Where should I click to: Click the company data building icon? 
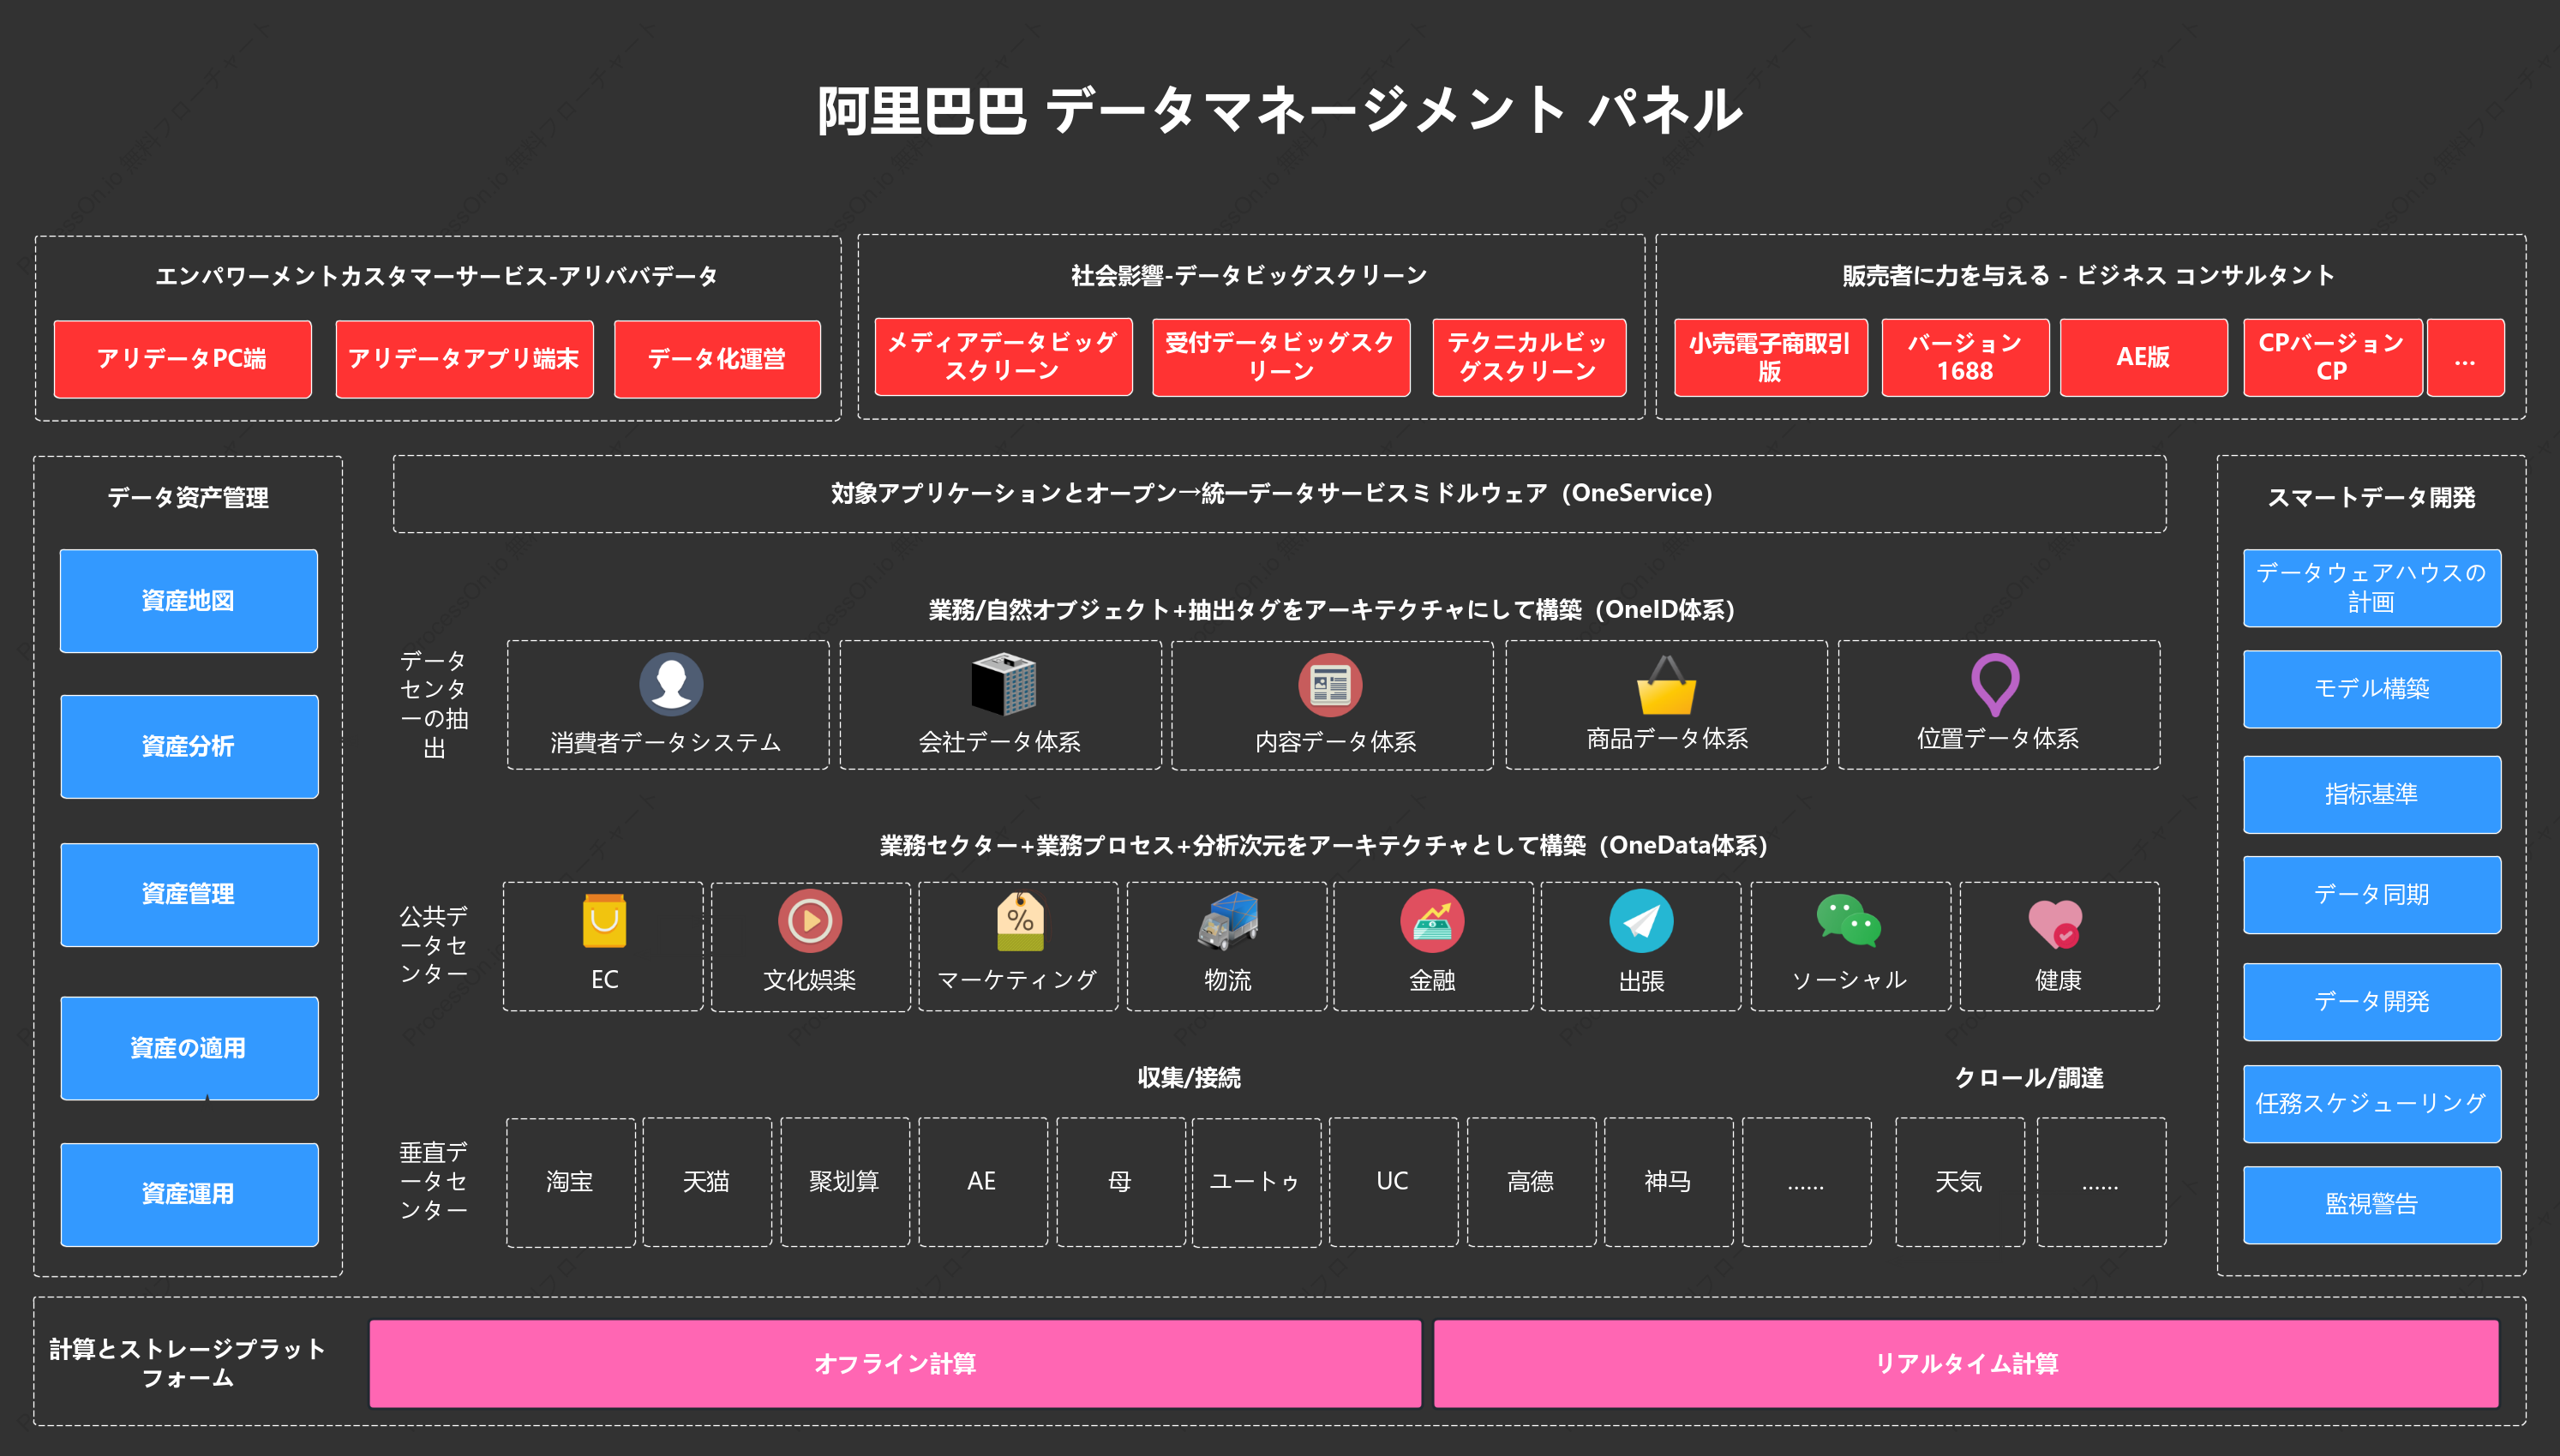1003,684
